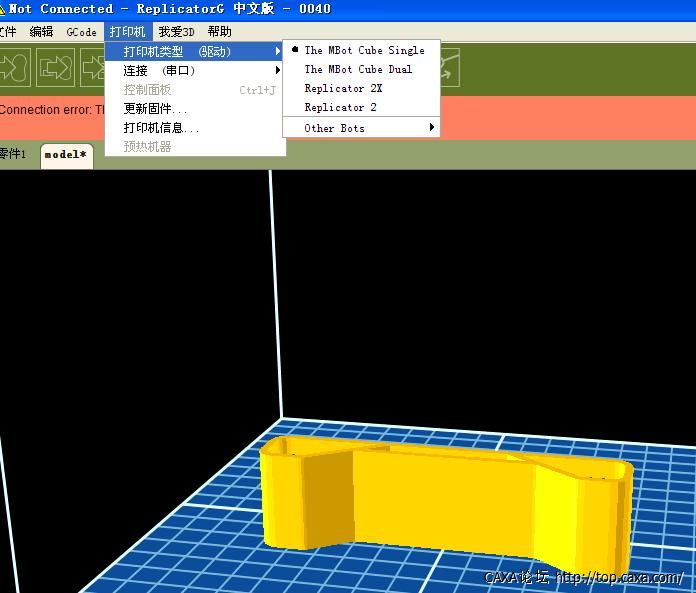Screen dimensions: 696x593
Task: Choose The MBot Cube Dual driver
Action: coord(358,69)
